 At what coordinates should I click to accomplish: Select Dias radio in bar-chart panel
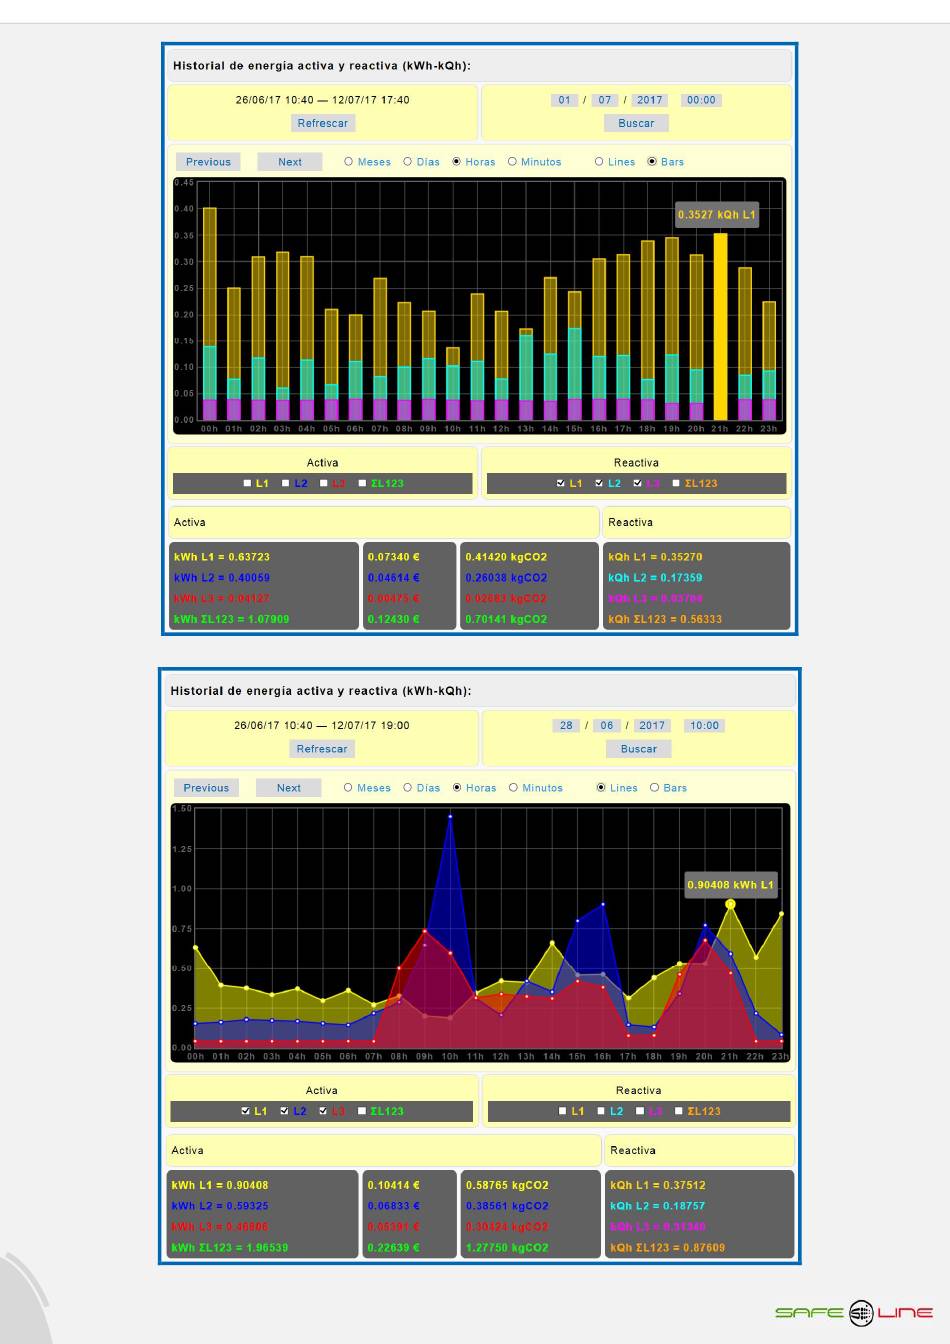pos(408,162)
